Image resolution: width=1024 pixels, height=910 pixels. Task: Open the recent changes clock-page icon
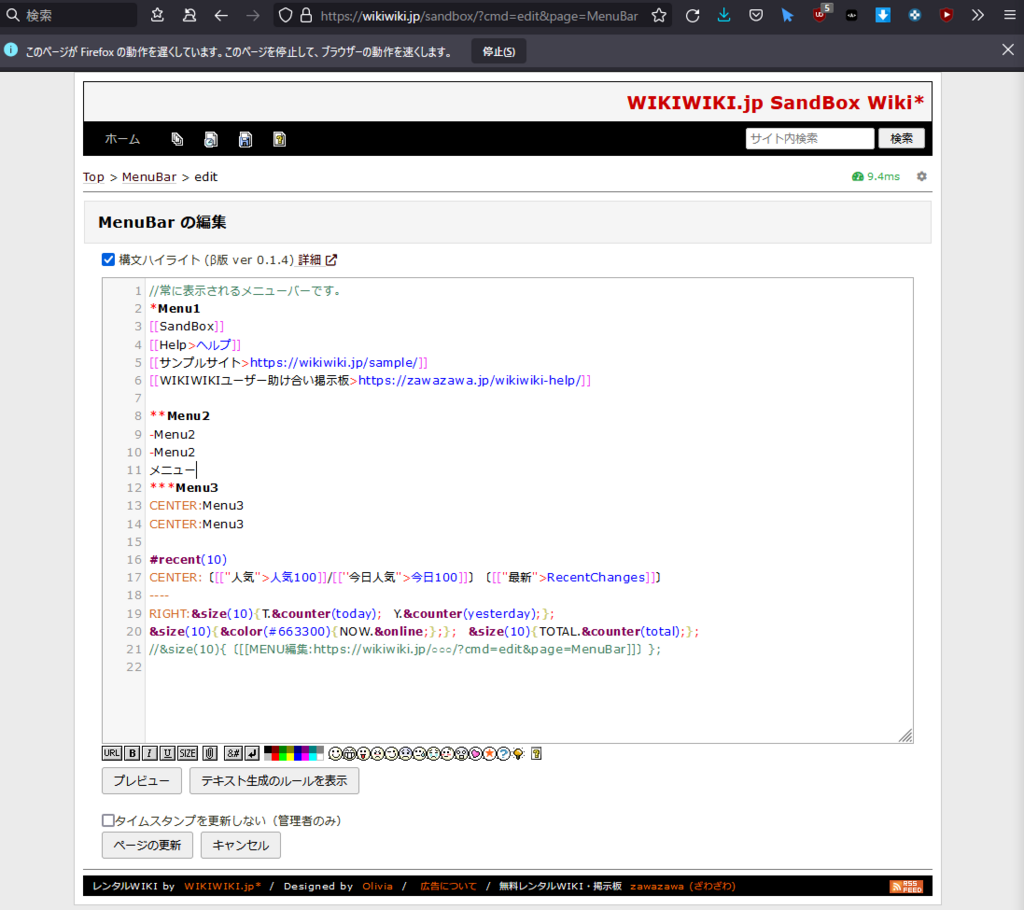pyautogui.click(x=211, y=139)
